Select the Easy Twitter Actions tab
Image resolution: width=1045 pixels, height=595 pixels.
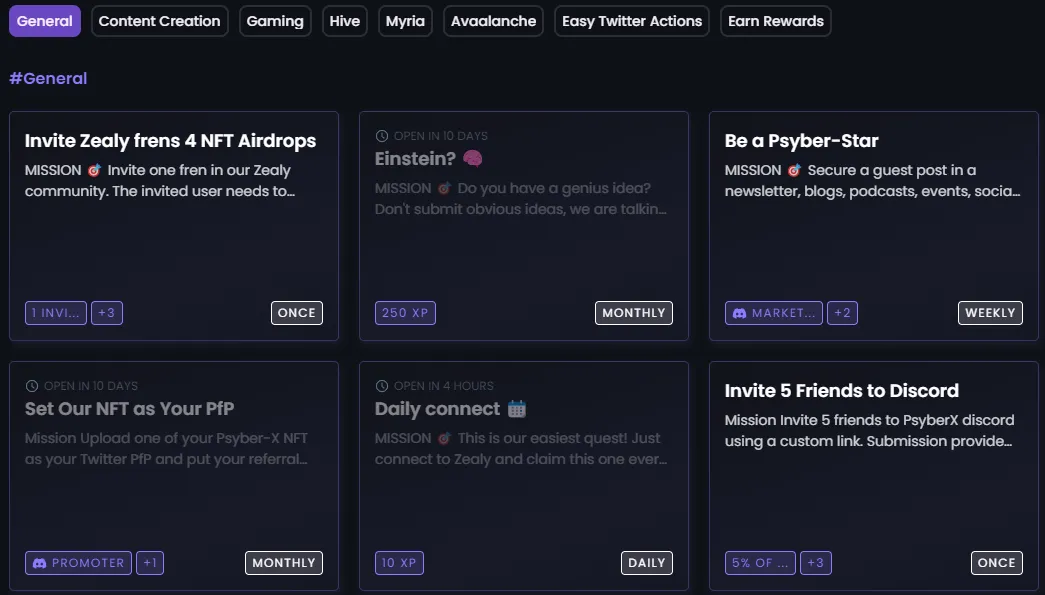pyautogui.click(x=632, y=21)
